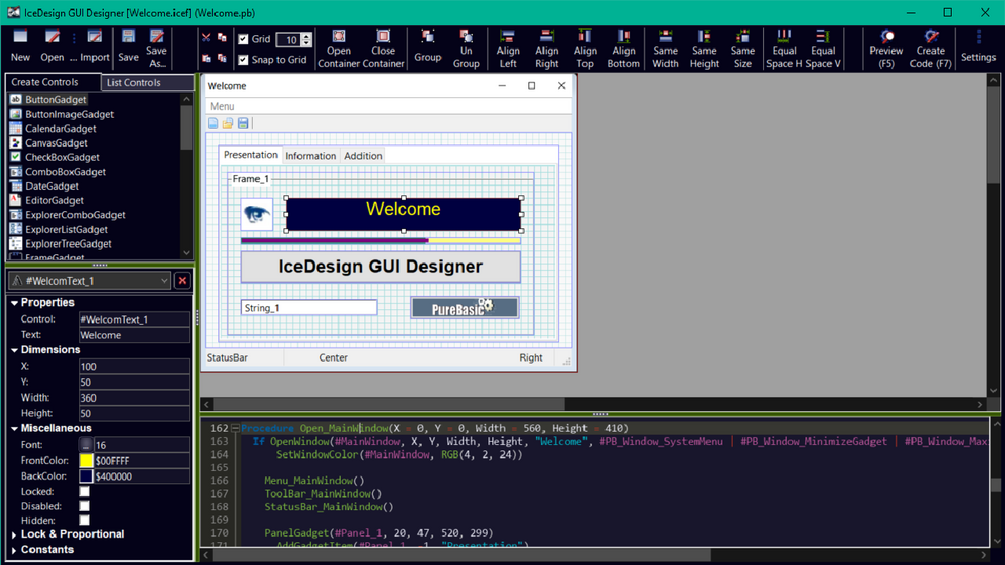The width and height of the screenshot is (1005, 565).
Task: Select ExplorerTreeGadget in the controls list
Action: point(68,243)
